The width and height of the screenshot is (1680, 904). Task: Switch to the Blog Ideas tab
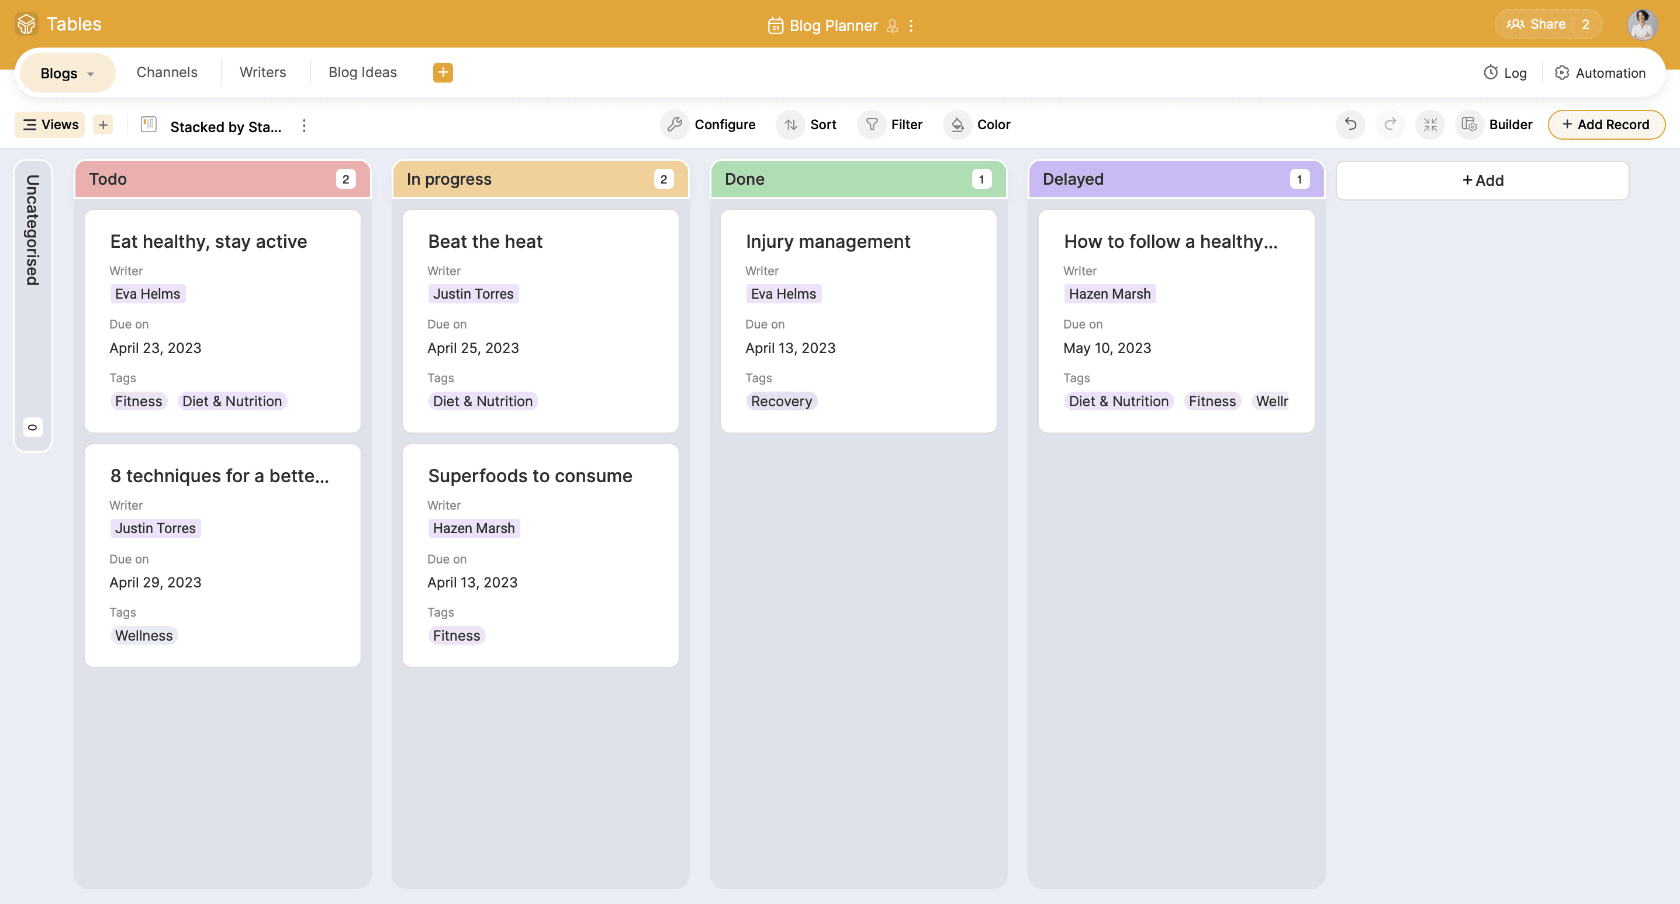tap(362, 72)
